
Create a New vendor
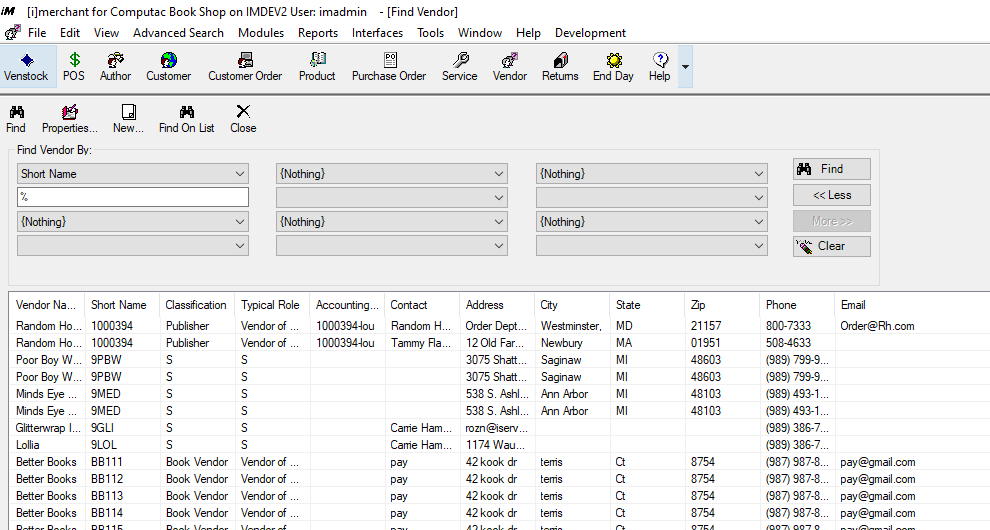[128, 119]
